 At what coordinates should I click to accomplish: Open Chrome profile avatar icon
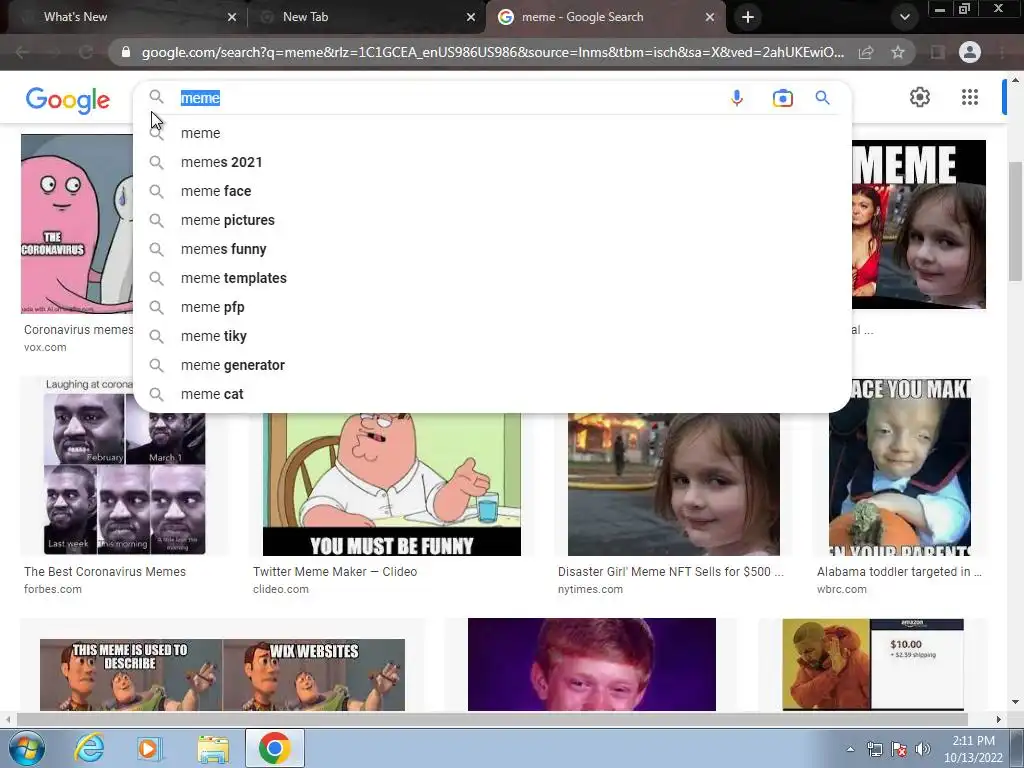(970, 52)
